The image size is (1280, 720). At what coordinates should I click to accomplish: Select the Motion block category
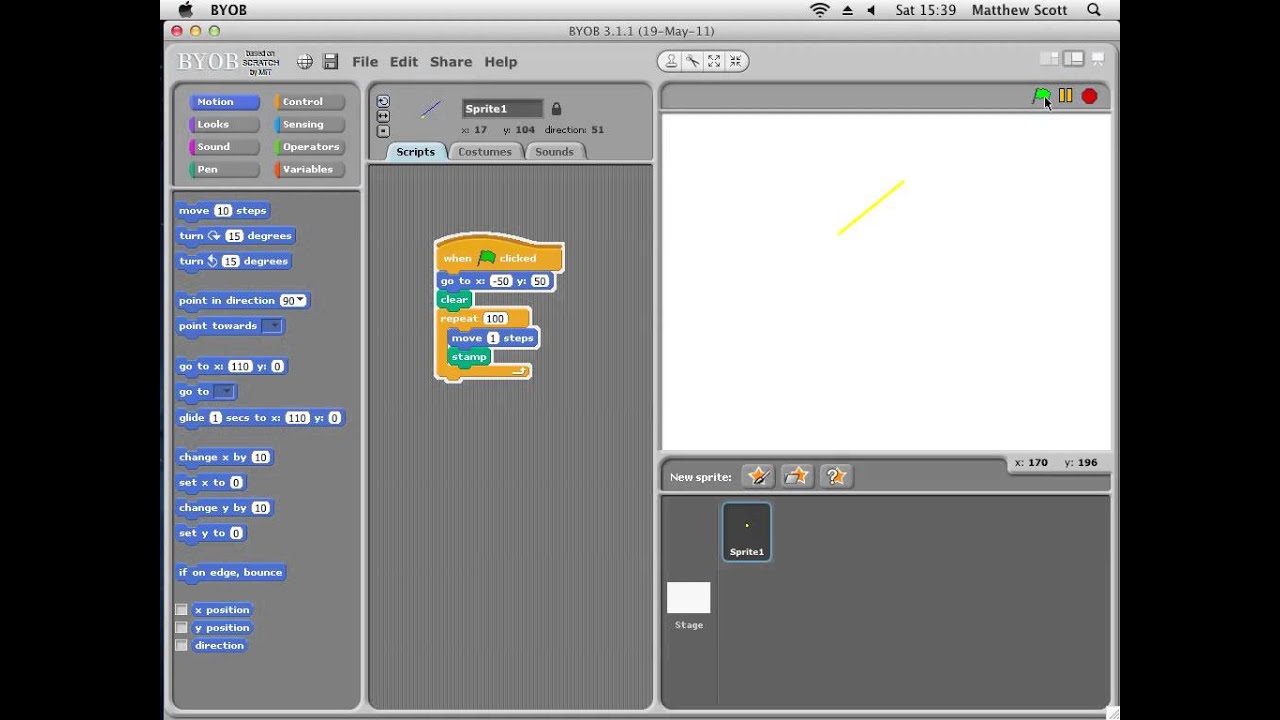224,102
